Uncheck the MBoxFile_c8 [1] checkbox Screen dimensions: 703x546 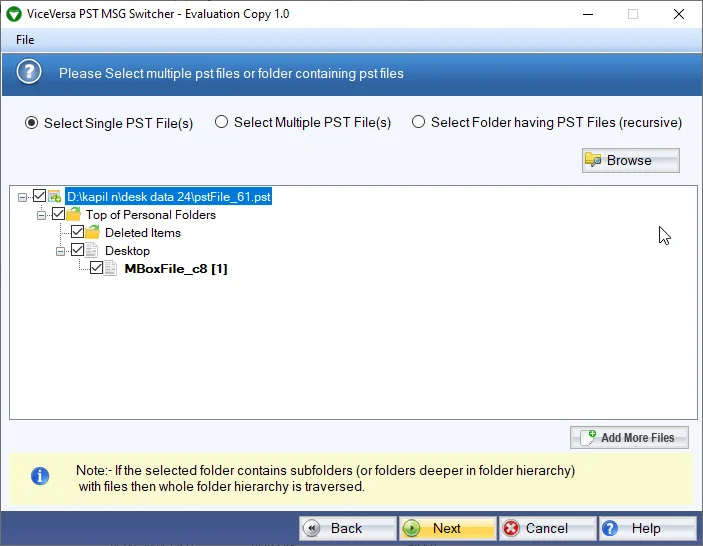[x=96, y=268]
